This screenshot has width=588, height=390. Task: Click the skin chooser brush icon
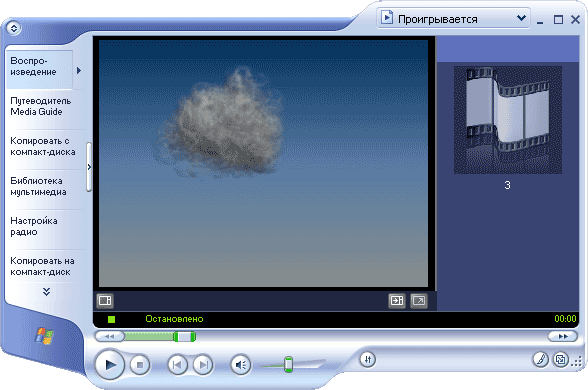540,360
